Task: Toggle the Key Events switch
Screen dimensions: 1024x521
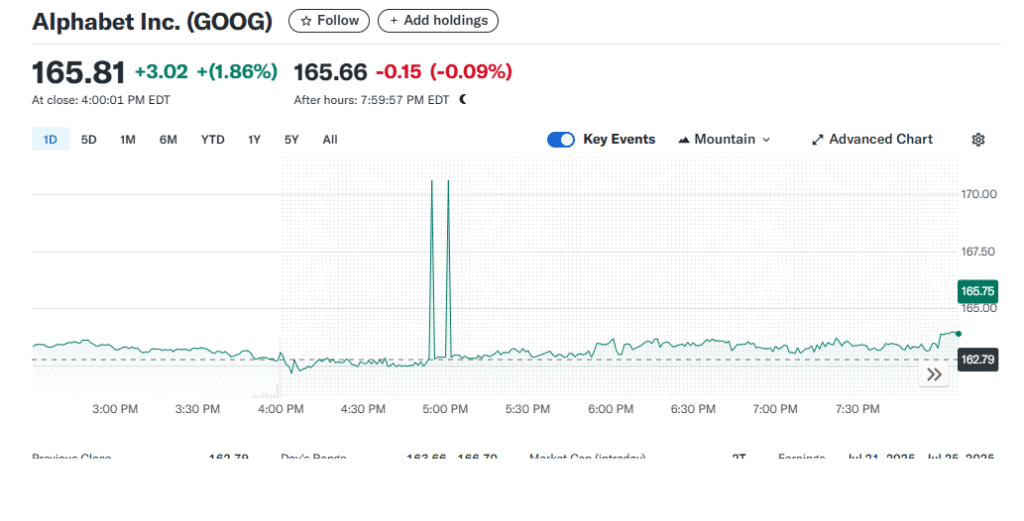Action: coord(560,140)
